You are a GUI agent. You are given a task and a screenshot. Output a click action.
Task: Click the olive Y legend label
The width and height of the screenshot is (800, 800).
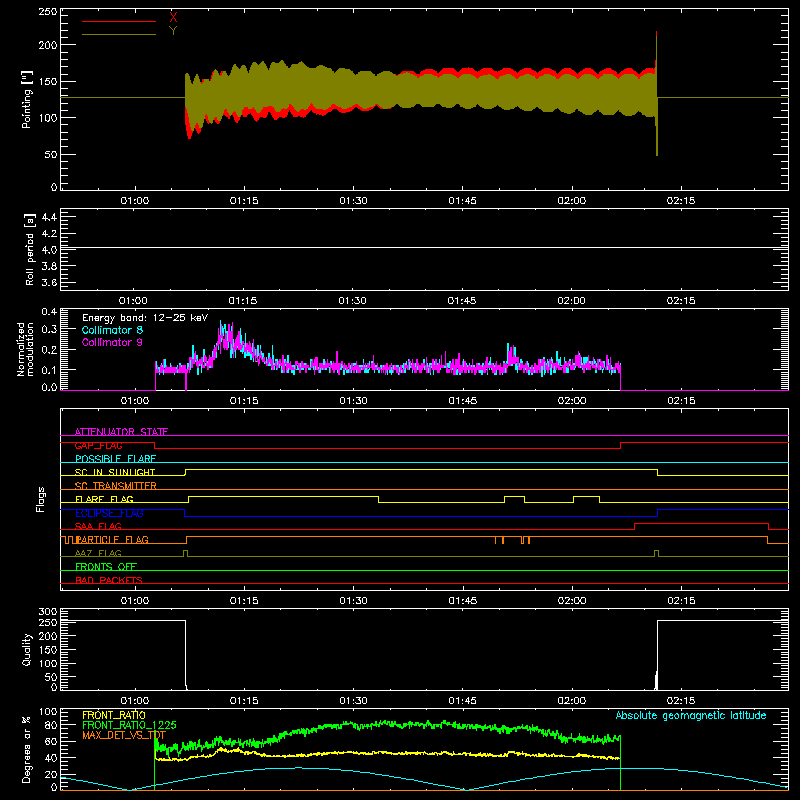173,31
